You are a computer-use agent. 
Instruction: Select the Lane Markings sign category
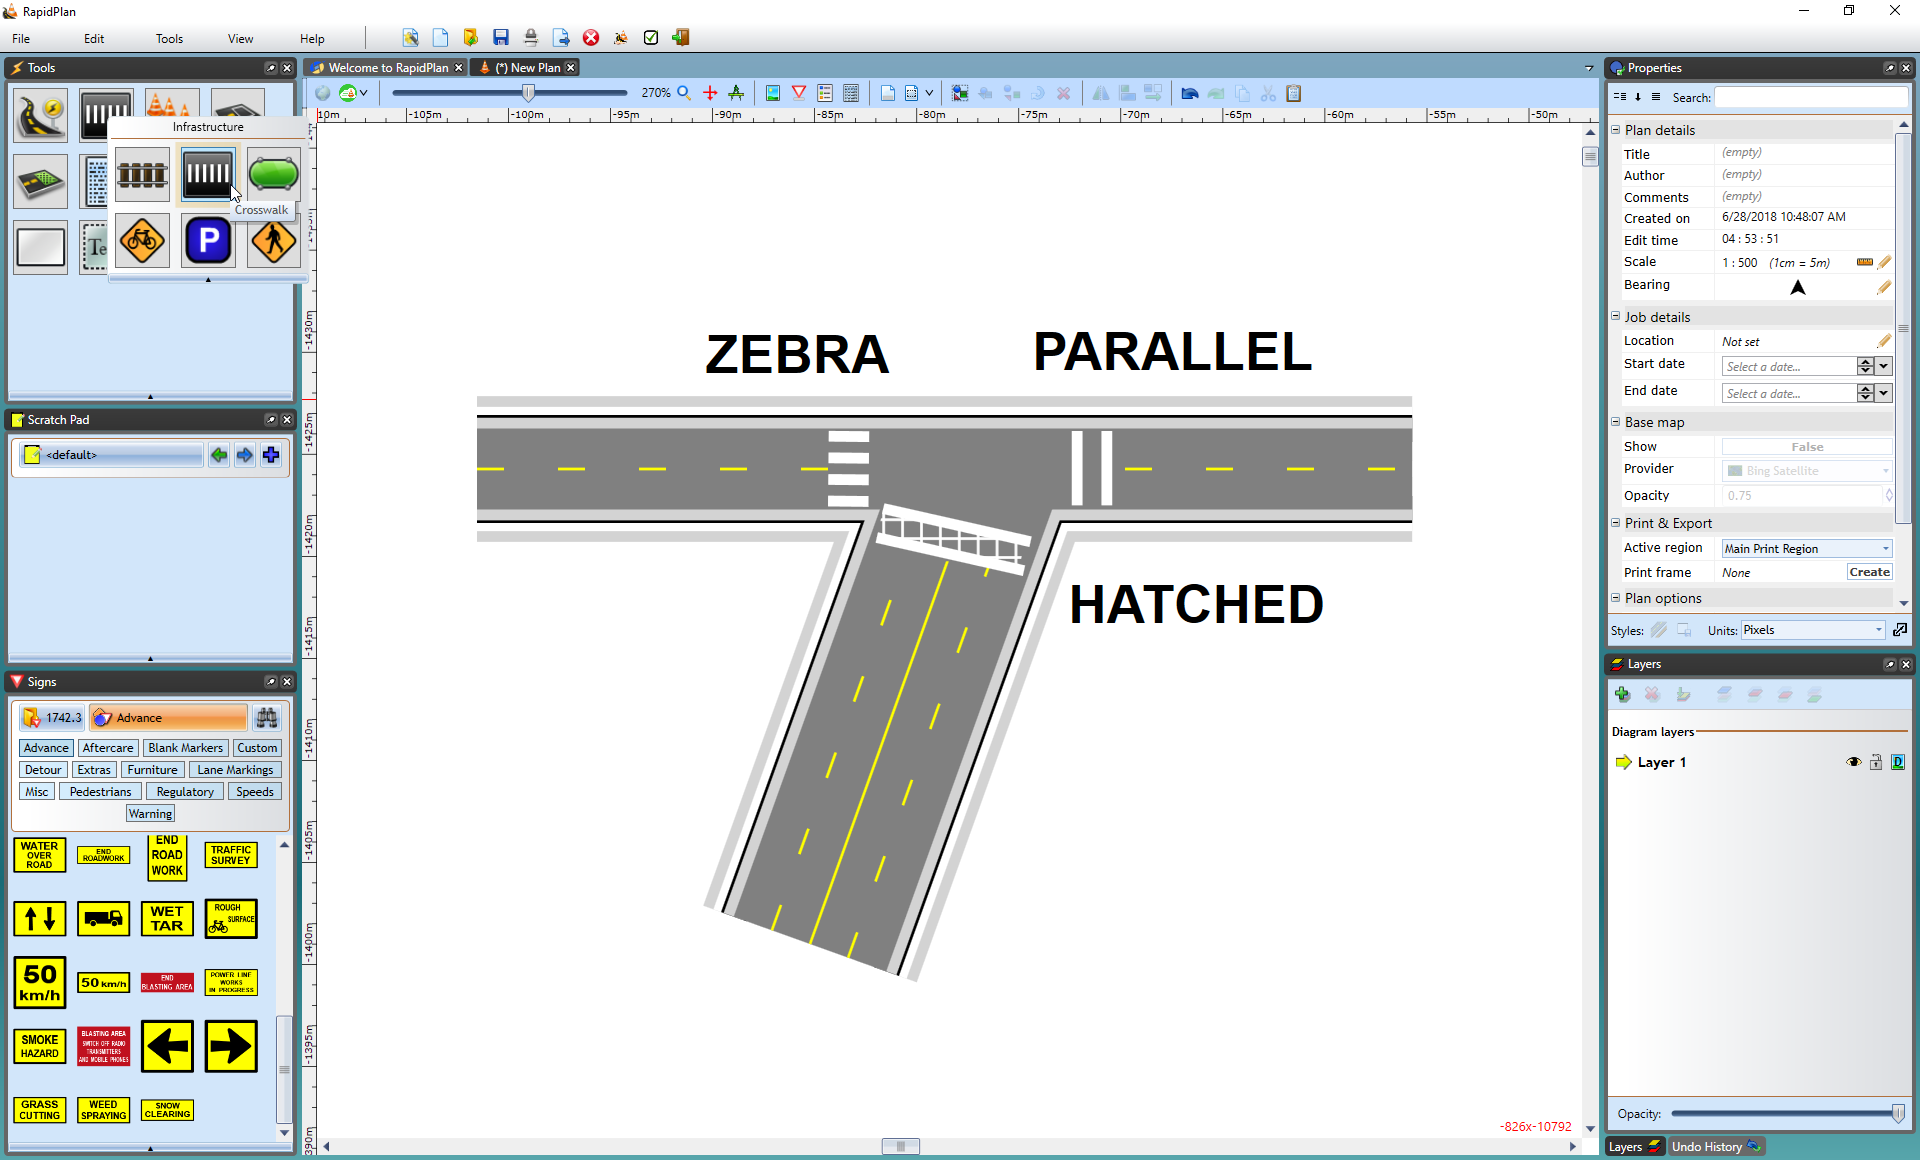[235, 770]
